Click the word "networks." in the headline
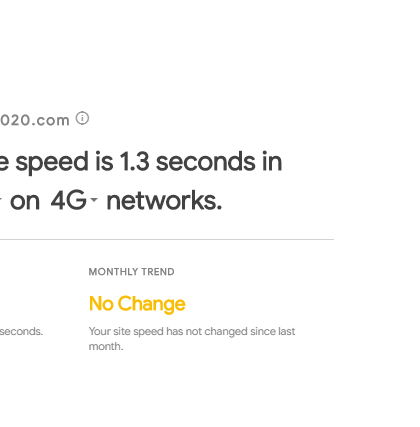420x427 pixels. point(164,201)
